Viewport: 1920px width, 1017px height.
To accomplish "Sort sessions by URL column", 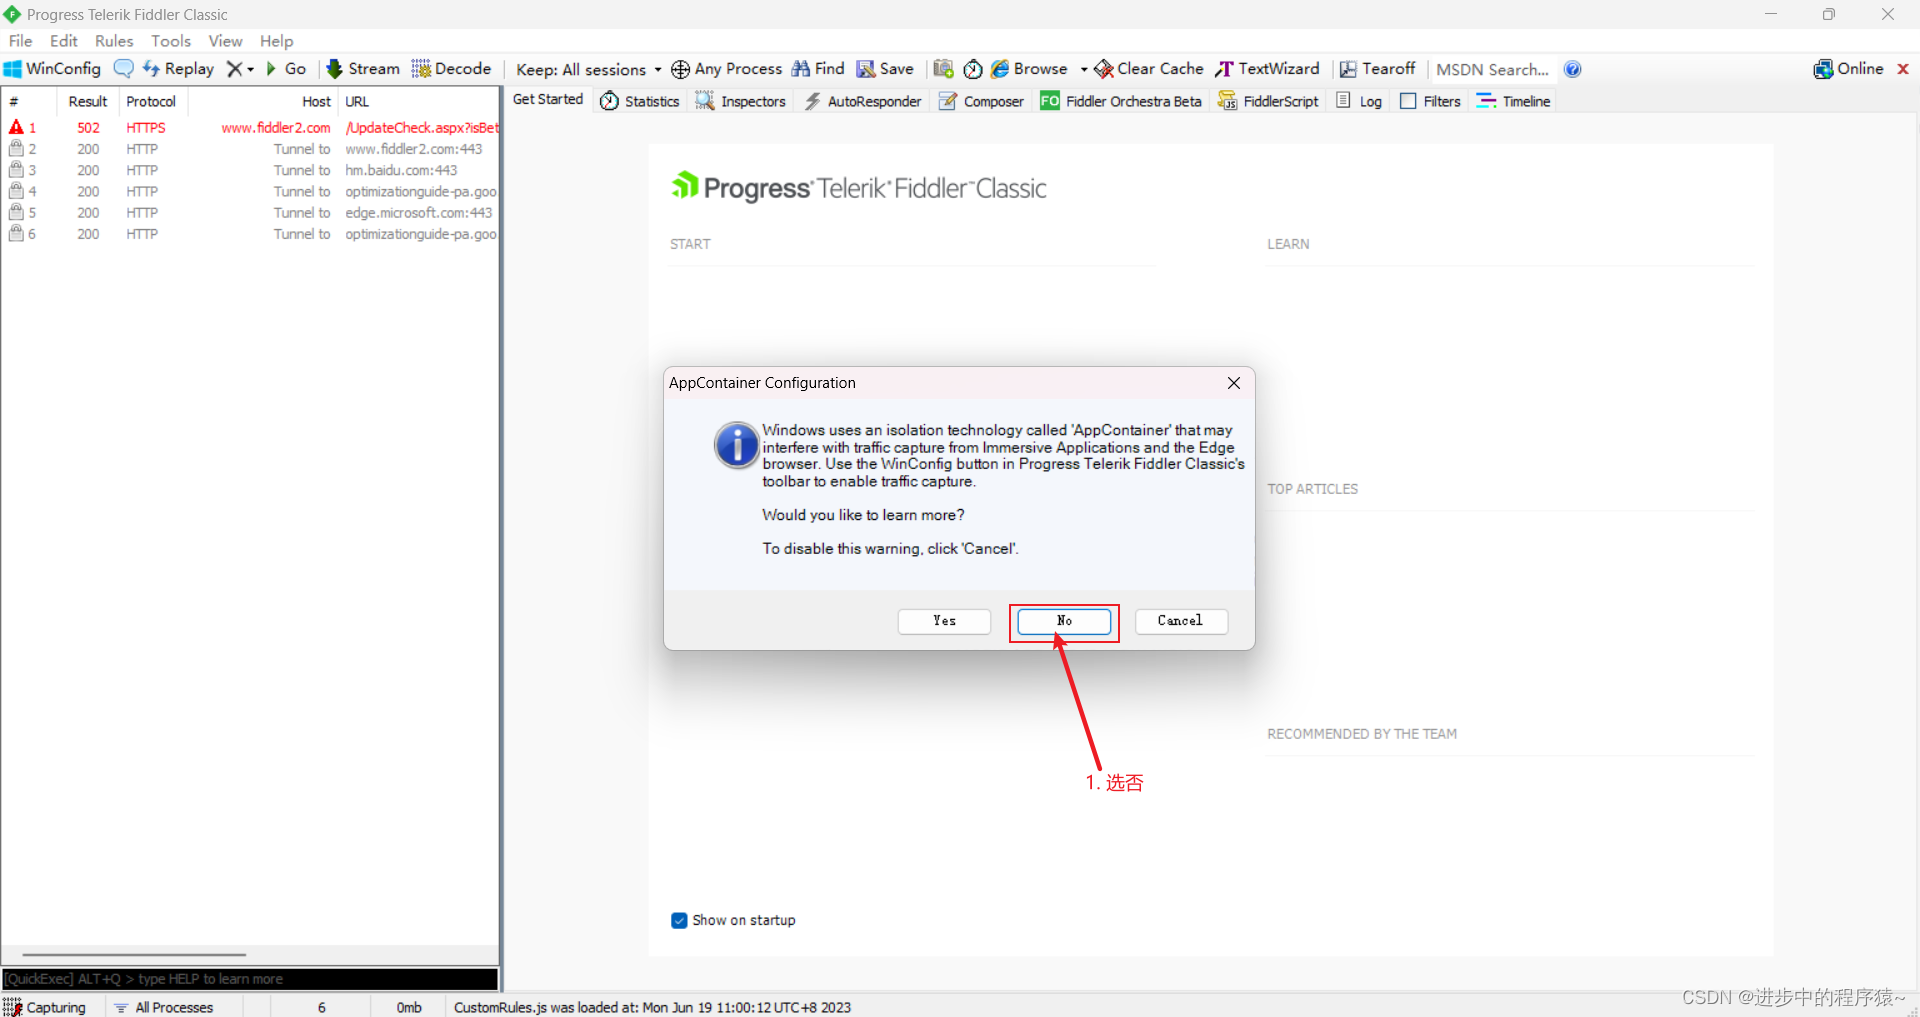I will pos(419,101).
